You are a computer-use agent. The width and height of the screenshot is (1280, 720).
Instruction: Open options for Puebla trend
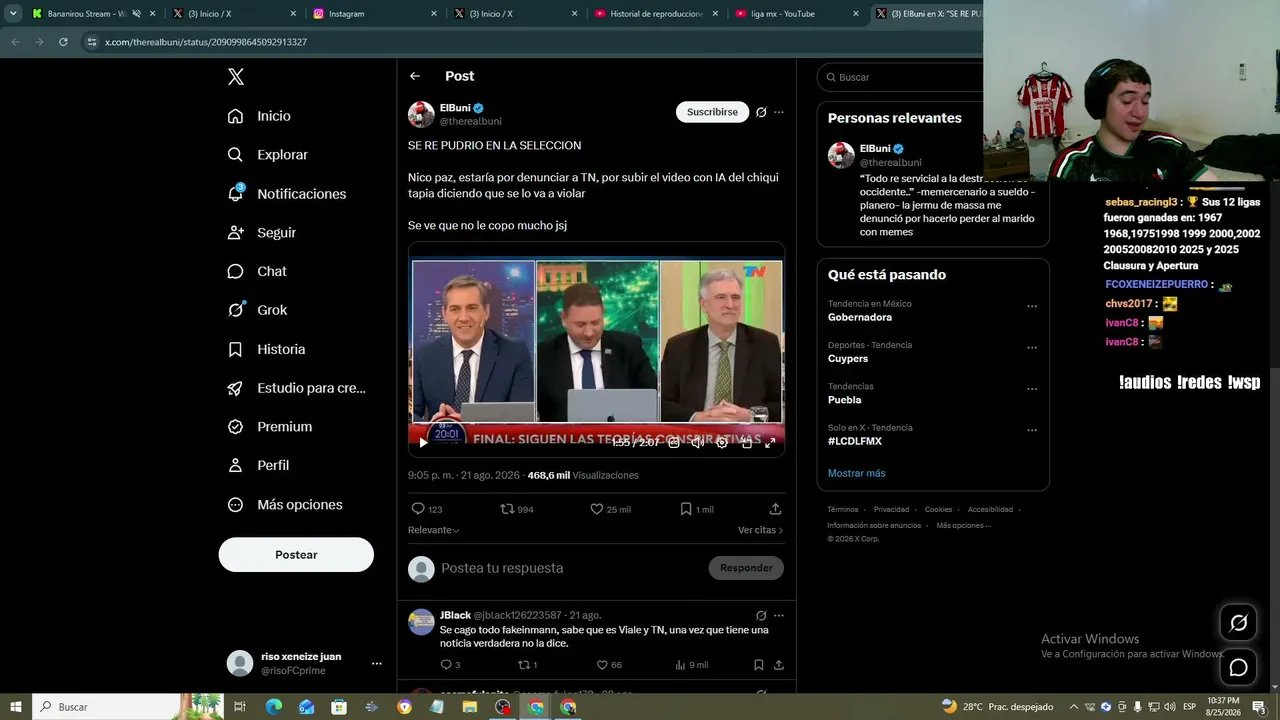point(1032,389)
